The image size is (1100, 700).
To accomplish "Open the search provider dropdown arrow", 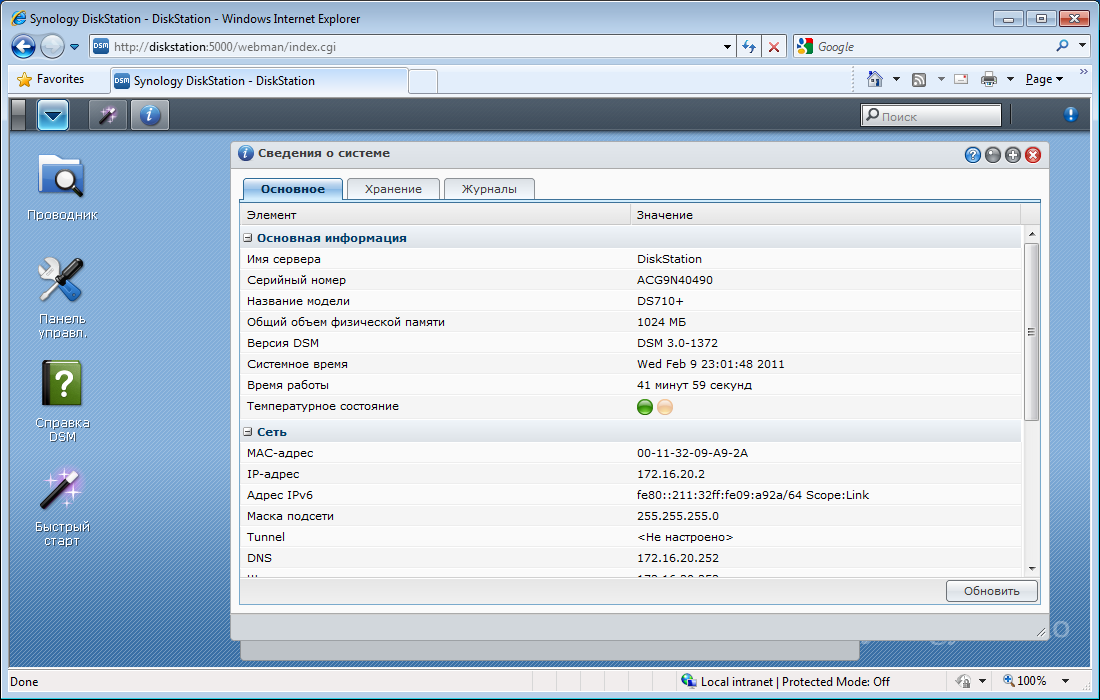I will click(1083, 46).
